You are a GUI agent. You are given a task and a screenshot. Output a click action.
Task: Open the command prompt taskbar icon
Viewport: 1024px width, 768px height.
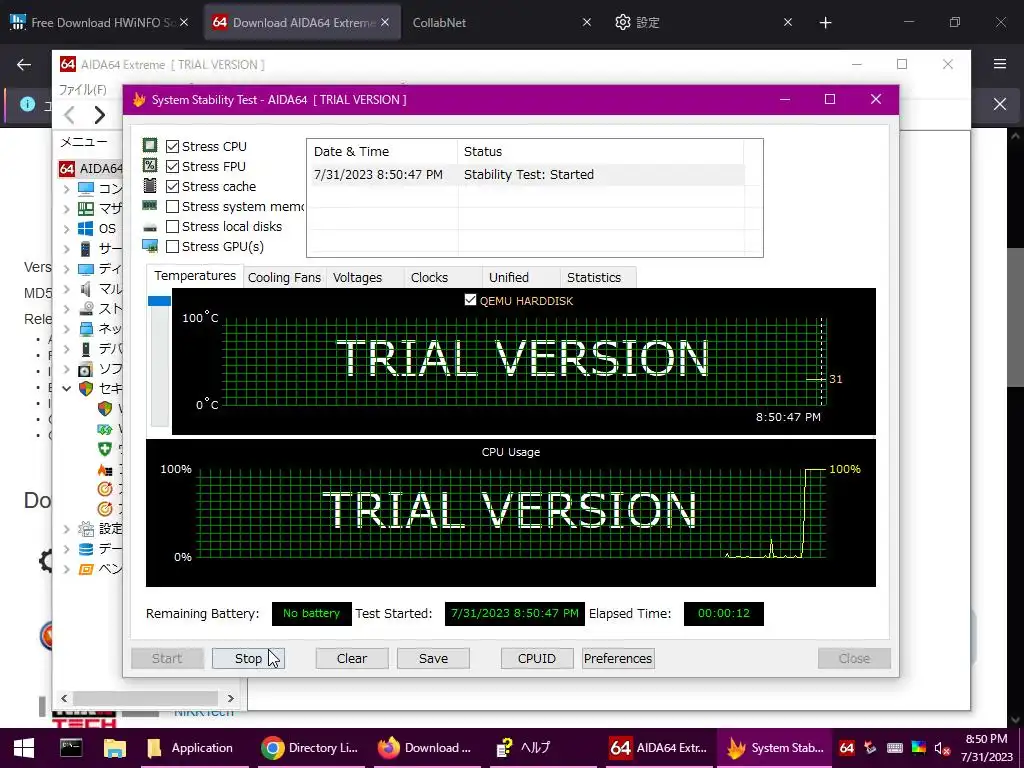click(71, 748)
